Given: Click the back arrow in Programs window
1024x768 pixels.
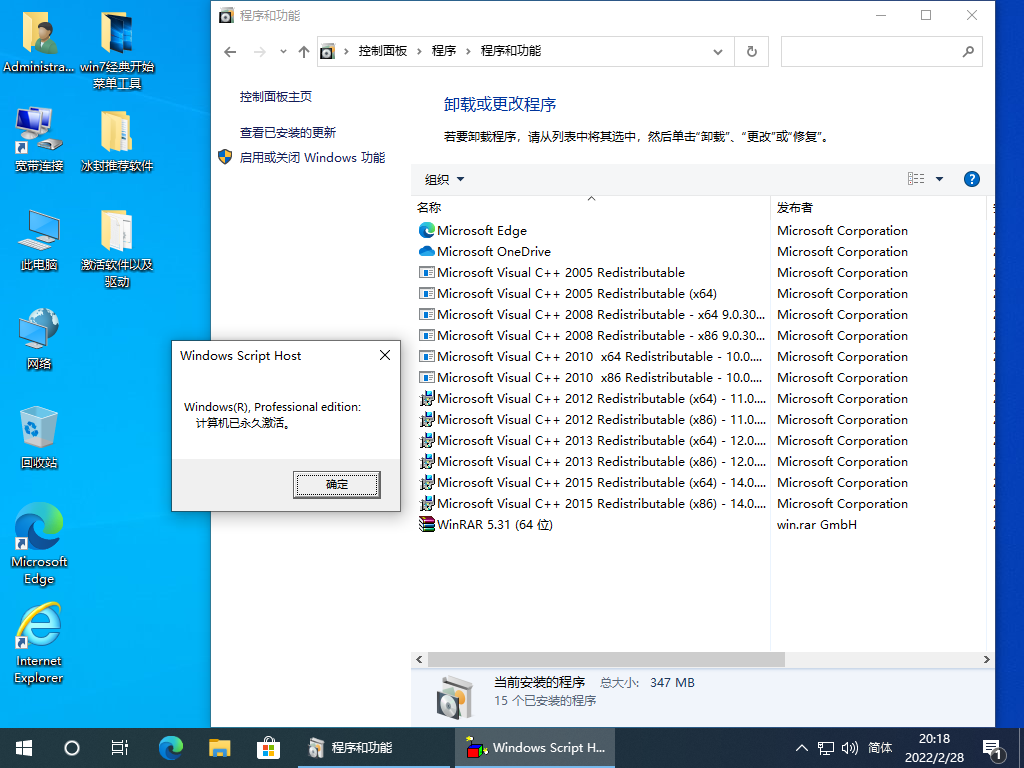Looking at the screenshot, I should (x=230, y=52).
